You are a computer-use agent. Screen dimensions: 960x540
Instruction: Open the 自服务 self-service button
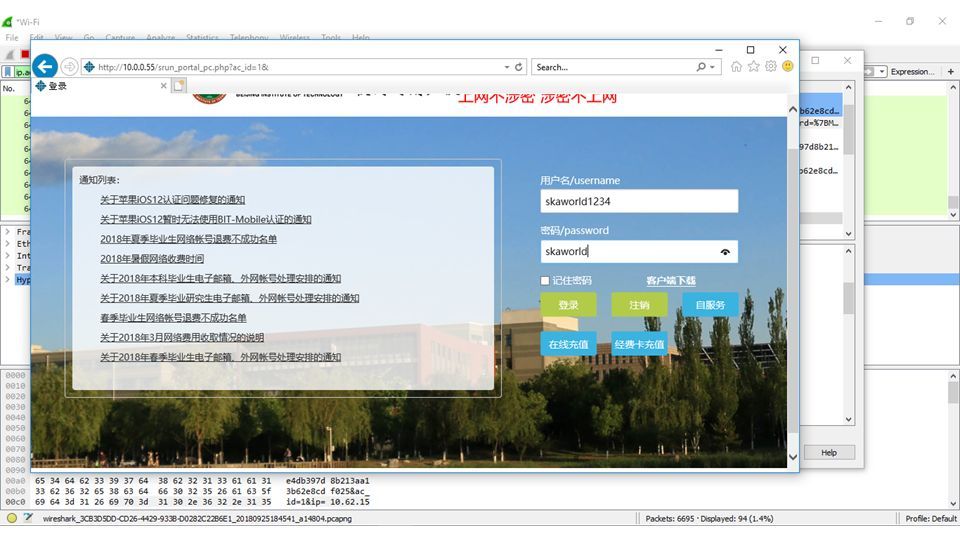pos(710,305)
